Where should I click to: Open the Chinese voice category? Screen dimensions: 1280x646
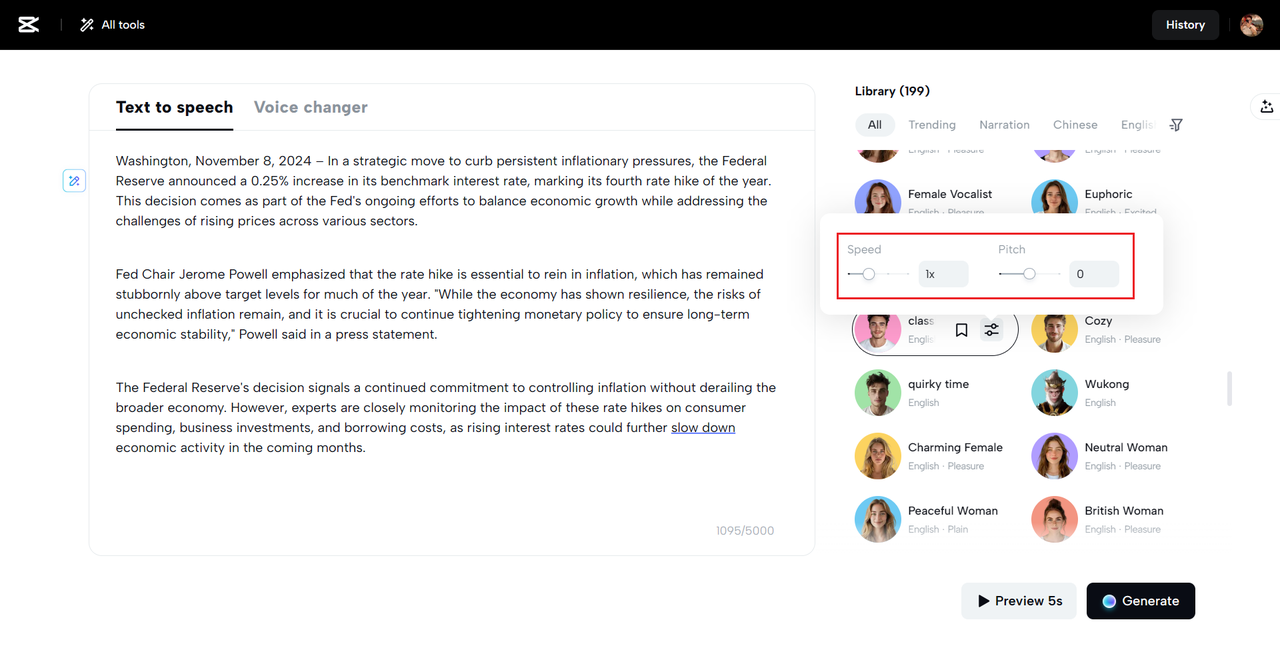coord(1075,124)
